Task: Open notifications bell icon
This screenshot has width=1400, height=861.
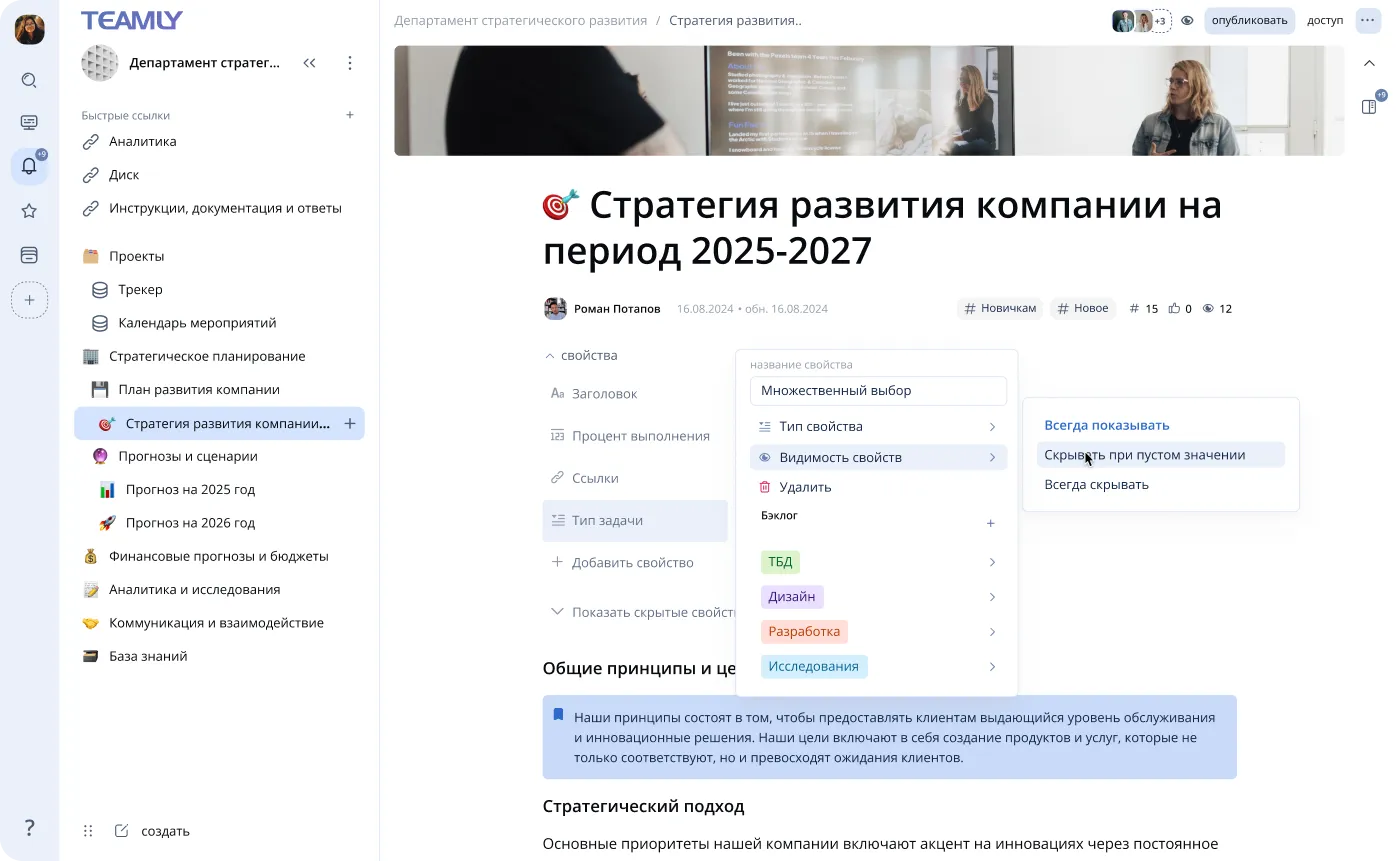Action: pos(29,166)
